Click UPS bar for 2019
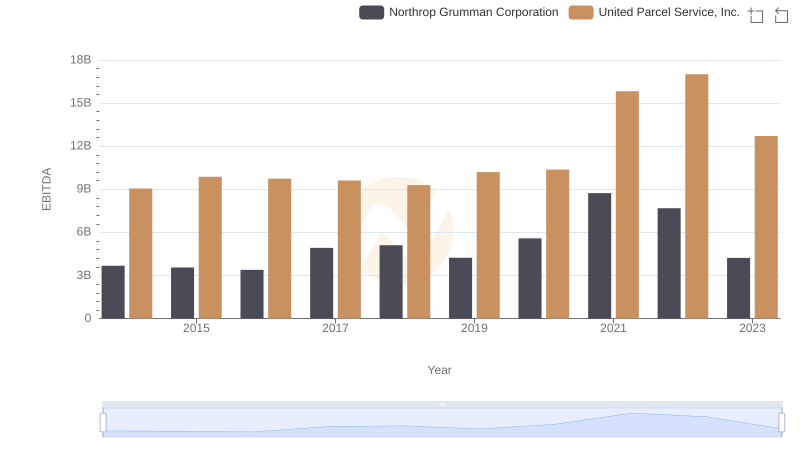The image size is (800, 461). tap(488, 245)
